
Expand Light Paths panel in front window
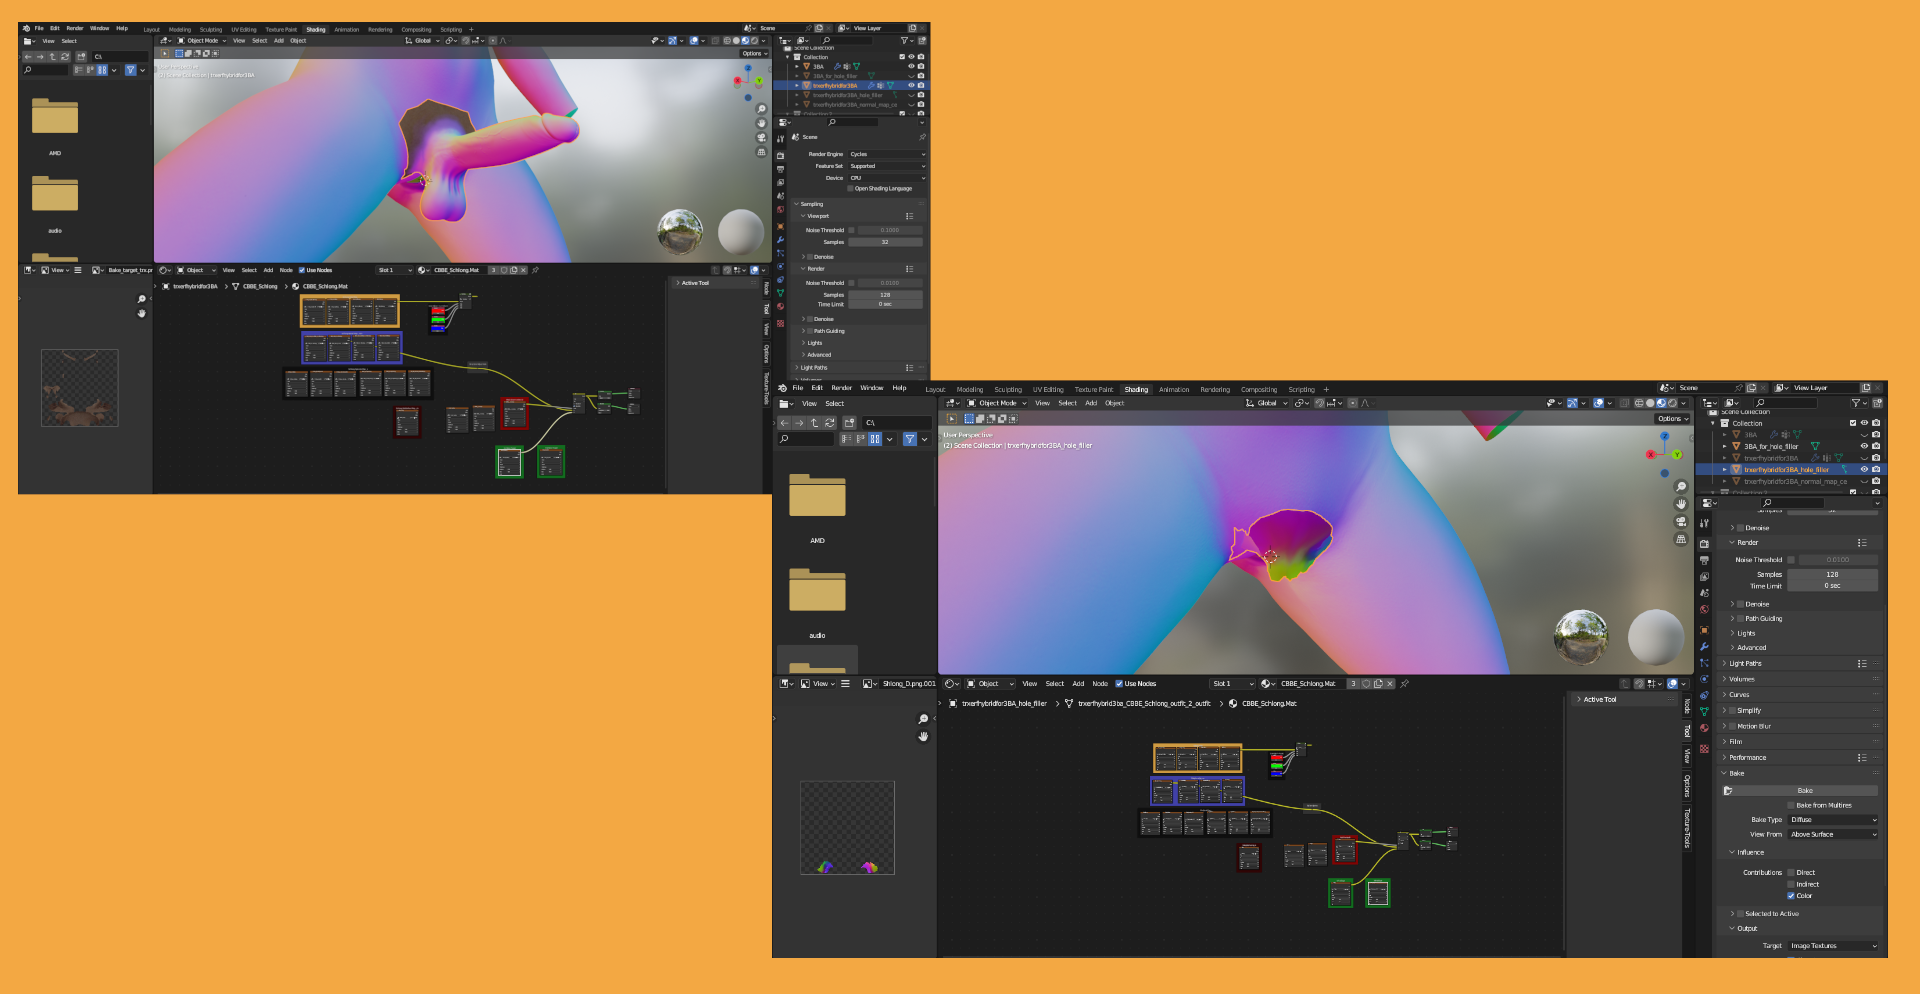pos(1745,664)
